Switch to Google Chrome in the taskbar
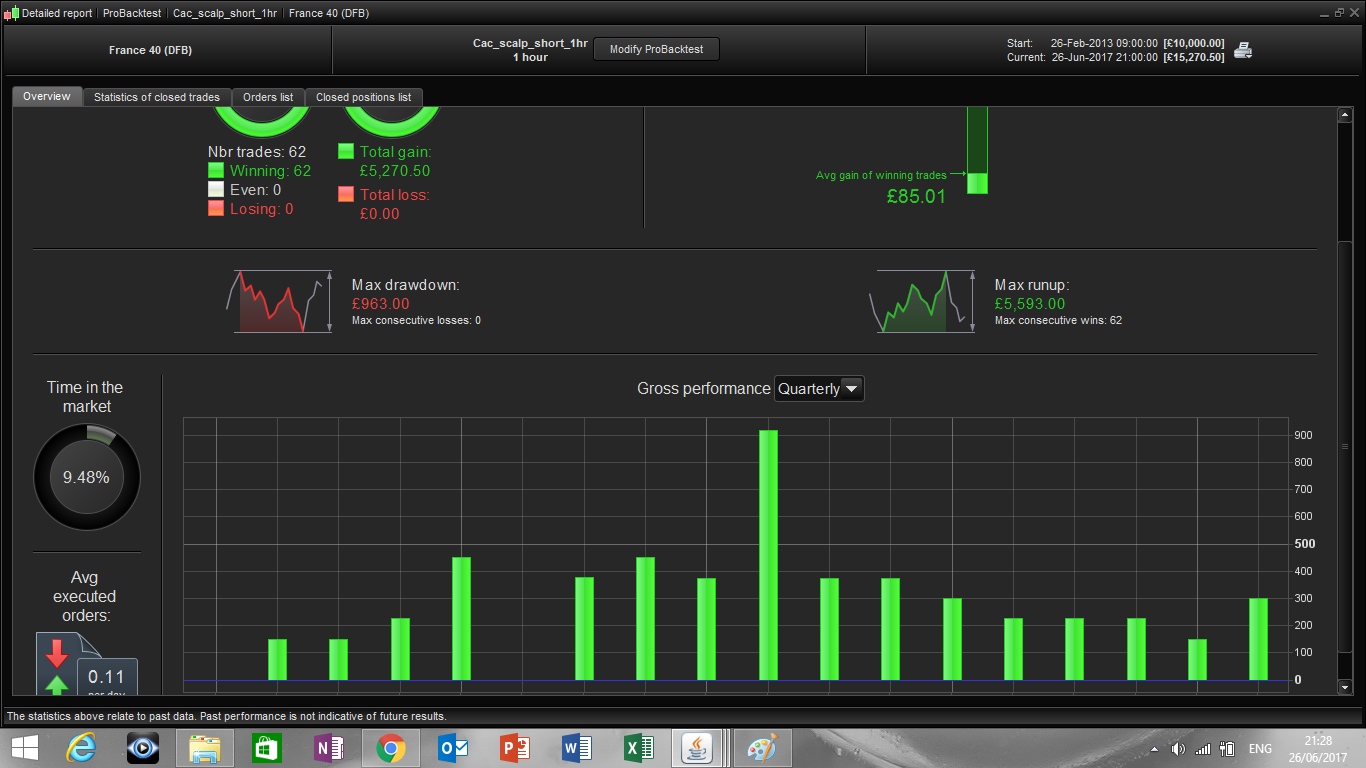 [390, 748]
